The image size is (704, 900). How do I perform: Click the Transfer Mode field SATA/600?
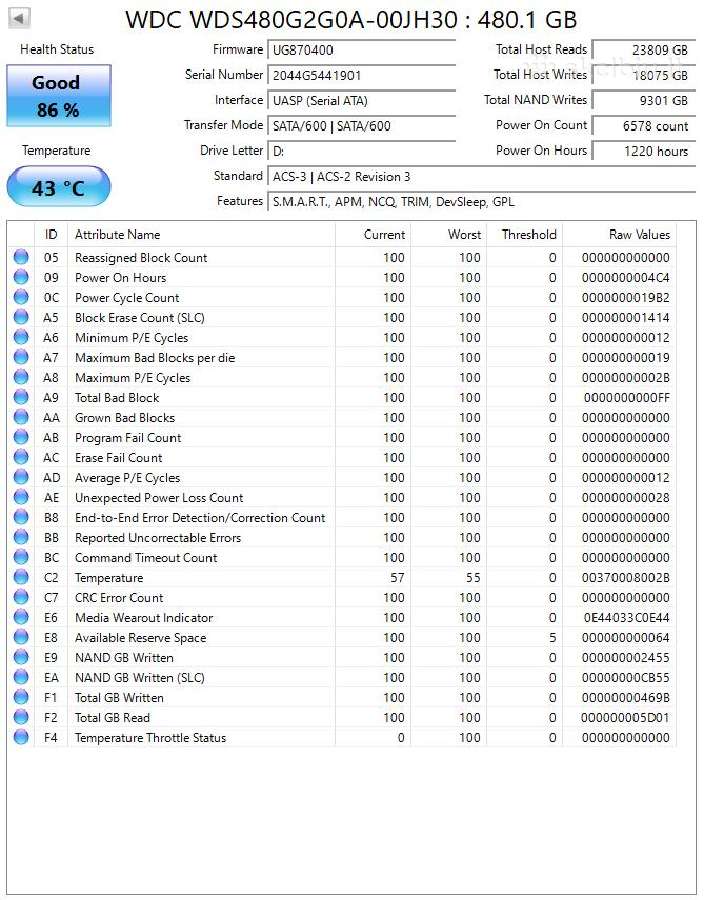[361, 126]
